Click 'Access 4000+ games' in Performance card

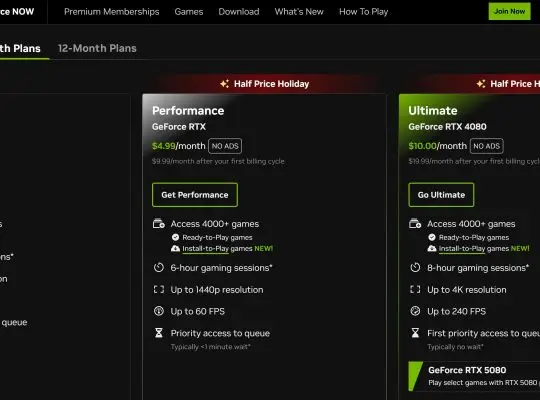click(x=215, y=224)
